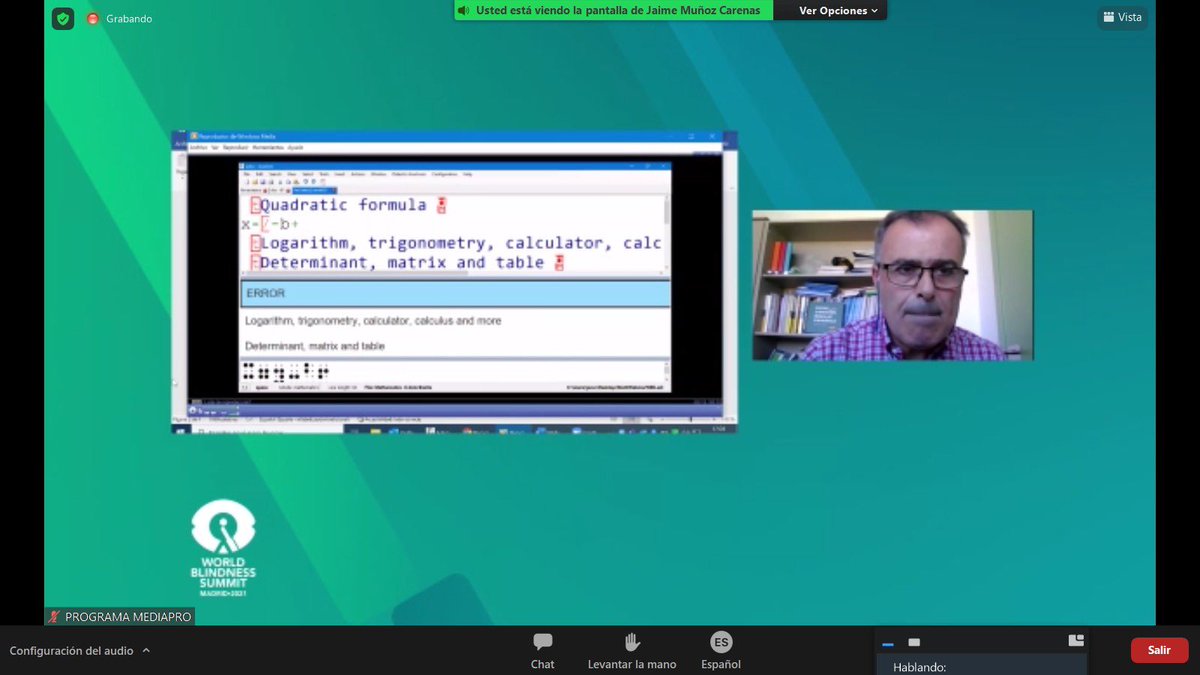This screenshot has height=675, width=1200.
Task: Click the muted mic icon beside PROGRAMA MEDIAPRO
Action: 55,617
